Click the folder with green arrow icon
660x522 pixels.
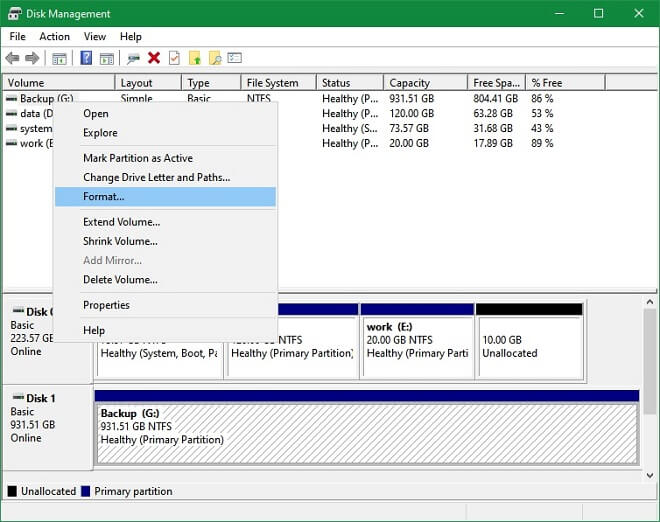tap(195, 58)
